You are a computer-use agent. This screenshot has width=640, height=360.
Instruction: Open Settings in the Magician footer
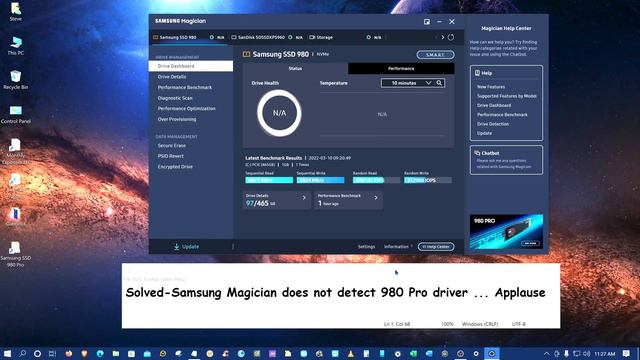(366, 247)
